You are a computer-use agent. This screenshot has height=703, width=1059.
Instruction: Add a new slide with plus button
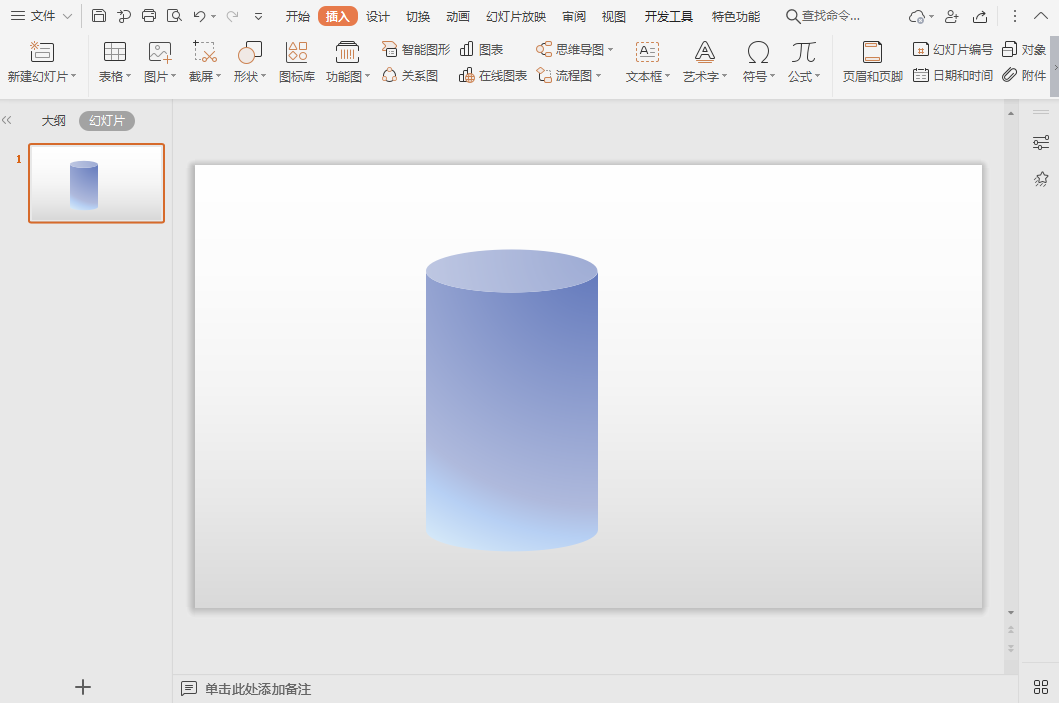click(x=84, y=687)
